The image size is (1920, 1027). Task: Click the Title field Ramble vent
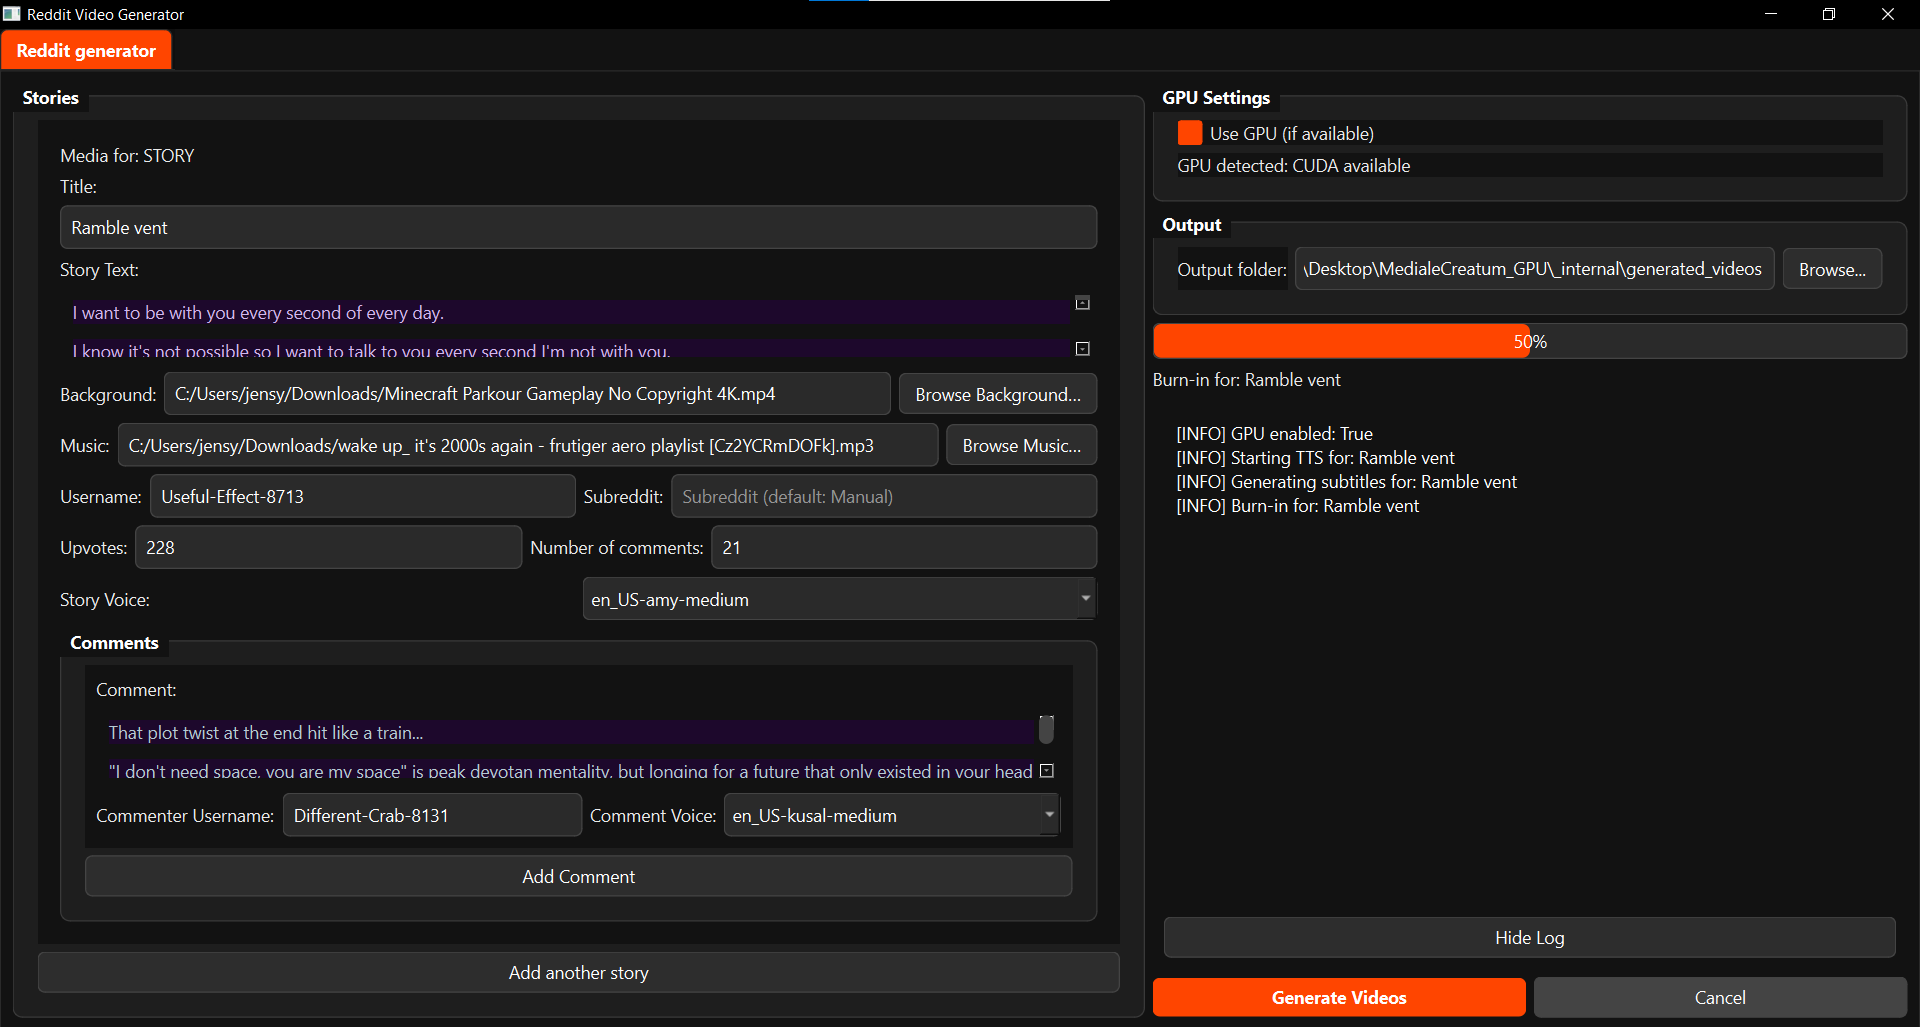pos(578,227)
